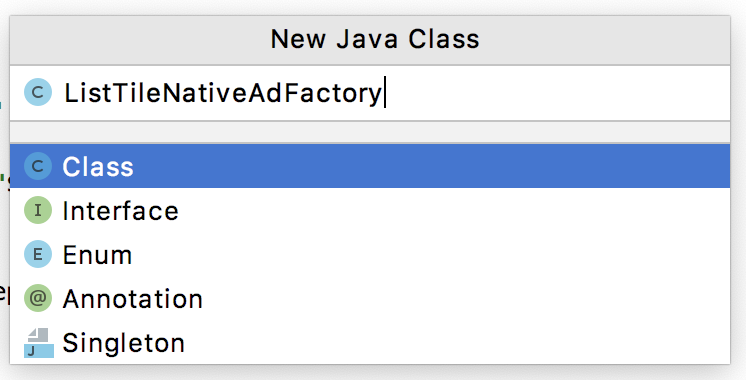Click blank space right of Interface row

[x=452, y=210]
